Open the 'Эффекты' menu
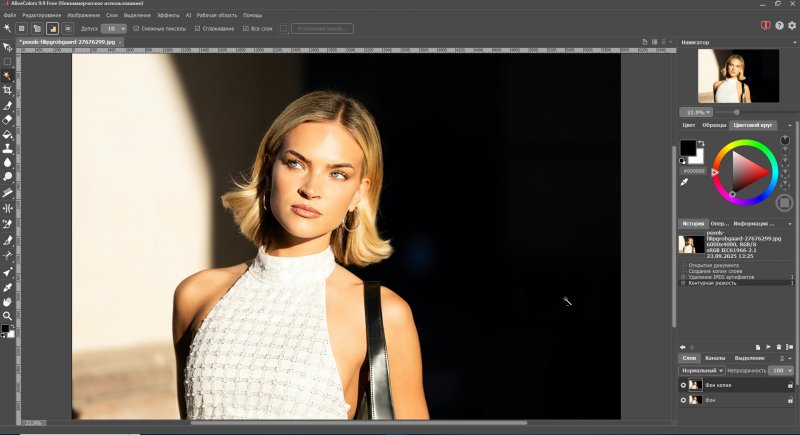 click(168, 15)
